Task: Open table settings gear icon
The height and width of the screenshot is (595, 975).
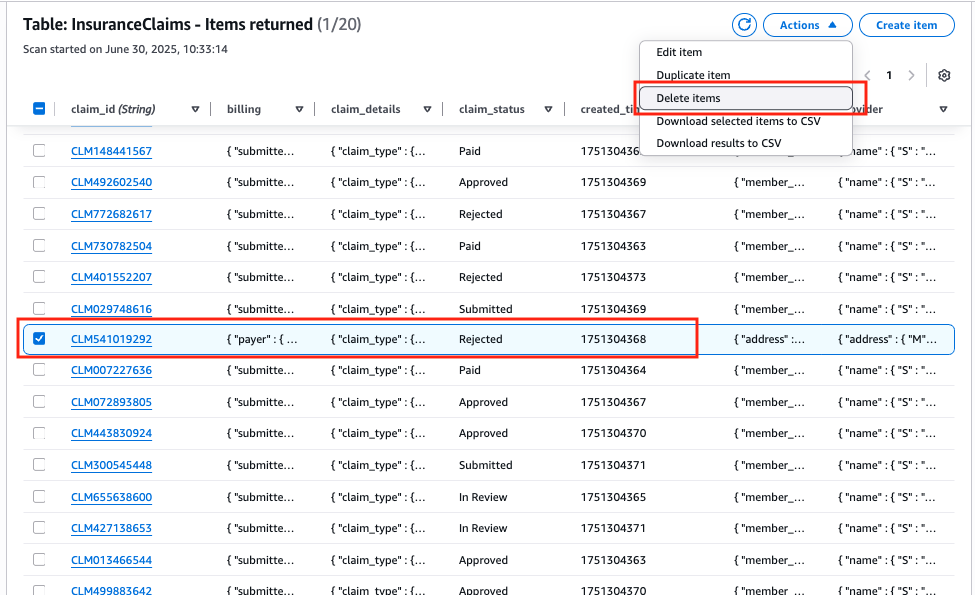Action: click(944, 75)
